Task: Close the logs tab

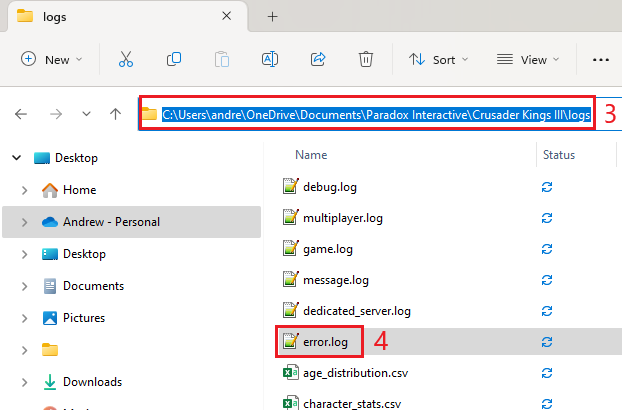Action: [x=227, y=16]
